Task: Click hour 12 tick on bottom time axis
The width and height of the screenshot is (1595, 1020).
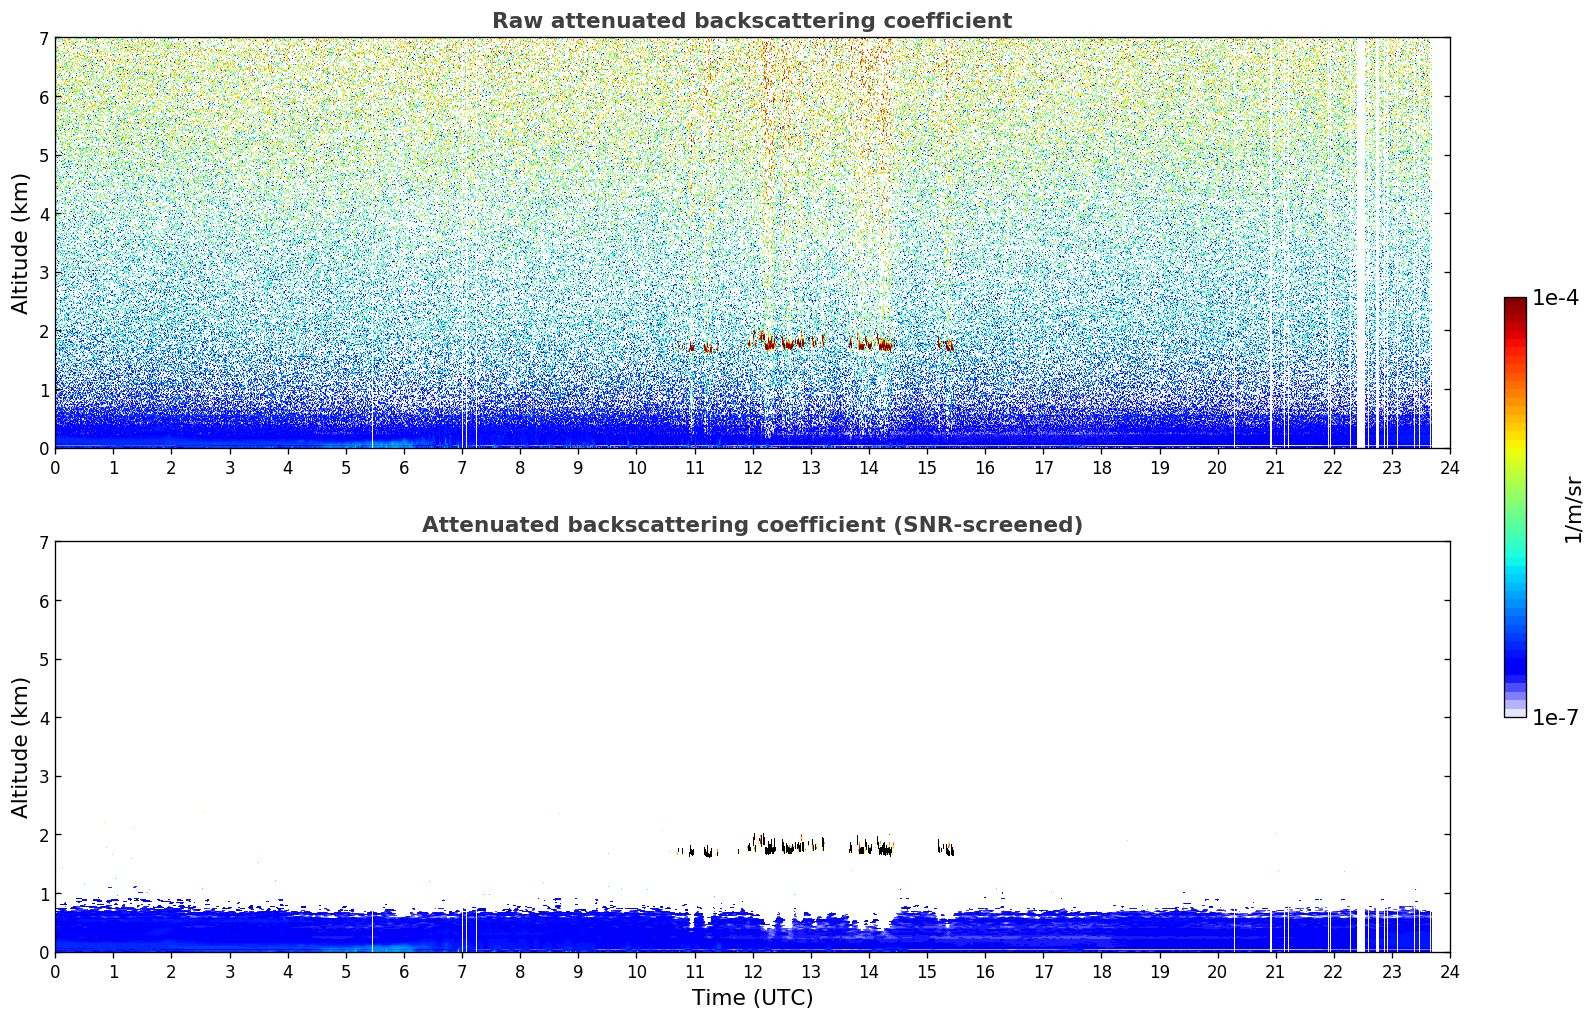Action: tap(752, 971)
